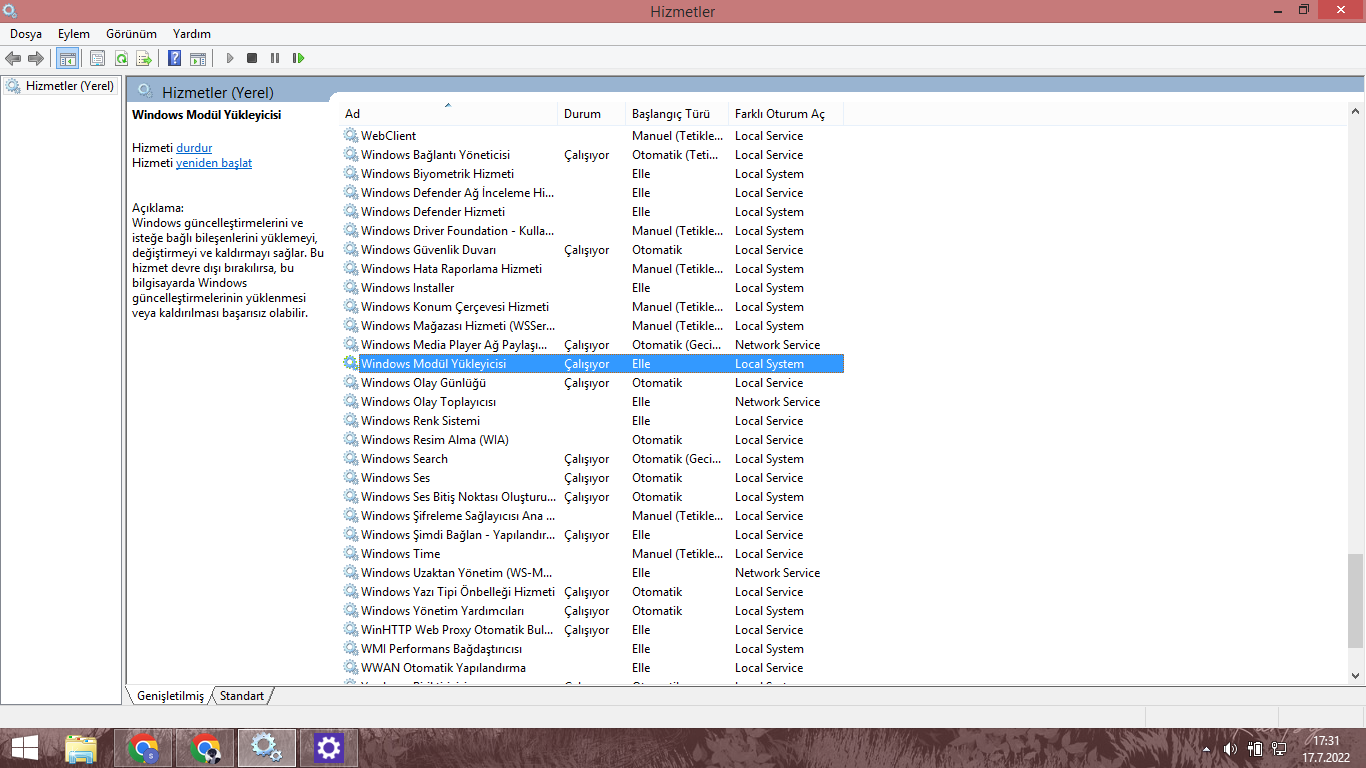Screen dimensions: 1366x768
Task: Select the Windows Renk Sistemi service
Action: point(420,420)
